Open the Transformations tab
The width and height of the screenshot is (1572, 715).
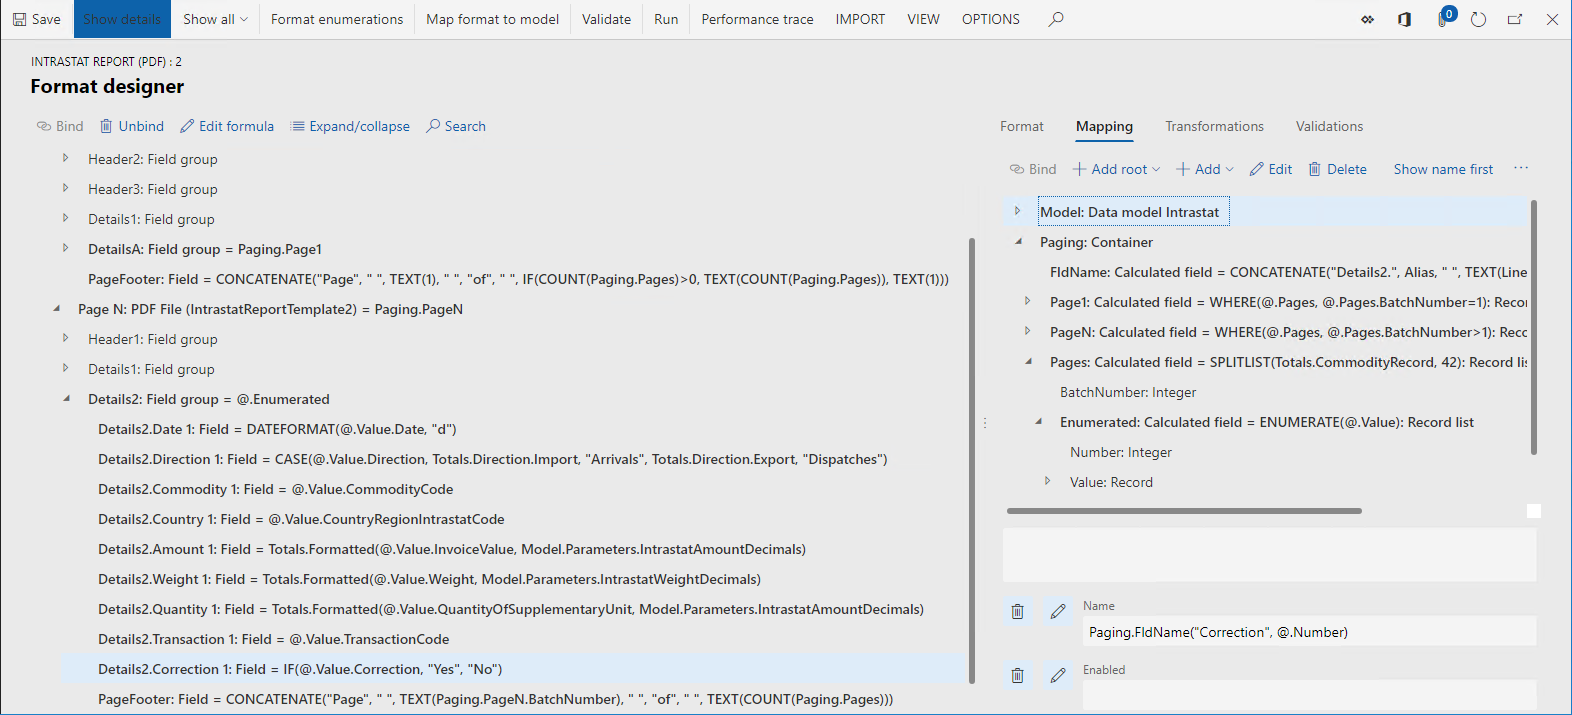tap(1214, 126)
